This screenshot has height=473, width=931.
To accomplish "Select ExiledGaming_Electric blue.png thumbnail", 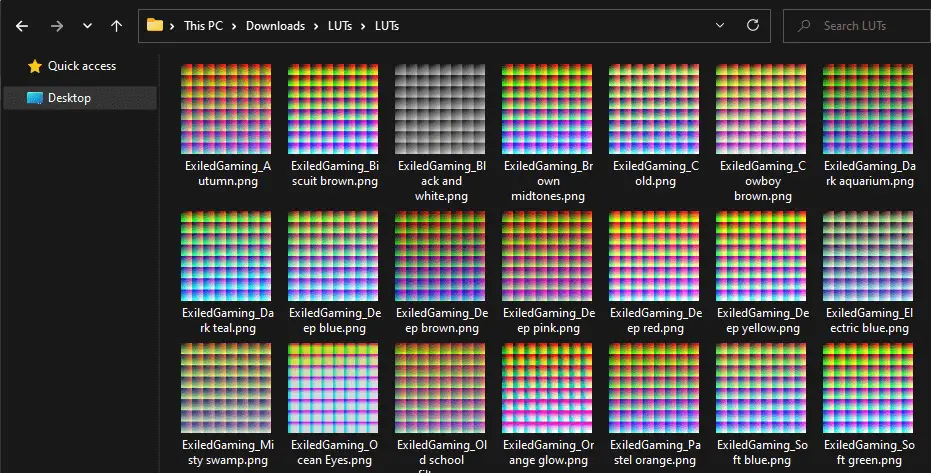I will click(868, 256).
